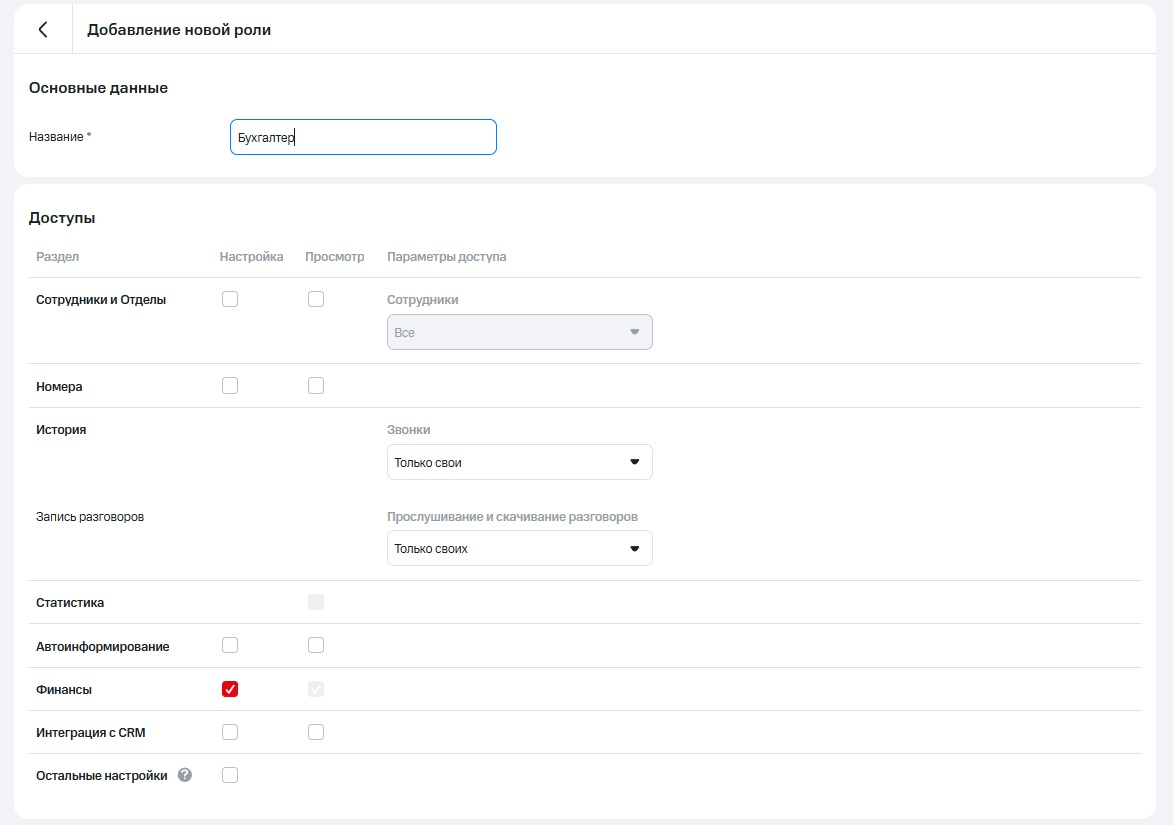Enable Просмотр for Сотрудники и Отделы

(x=316, y=299)
